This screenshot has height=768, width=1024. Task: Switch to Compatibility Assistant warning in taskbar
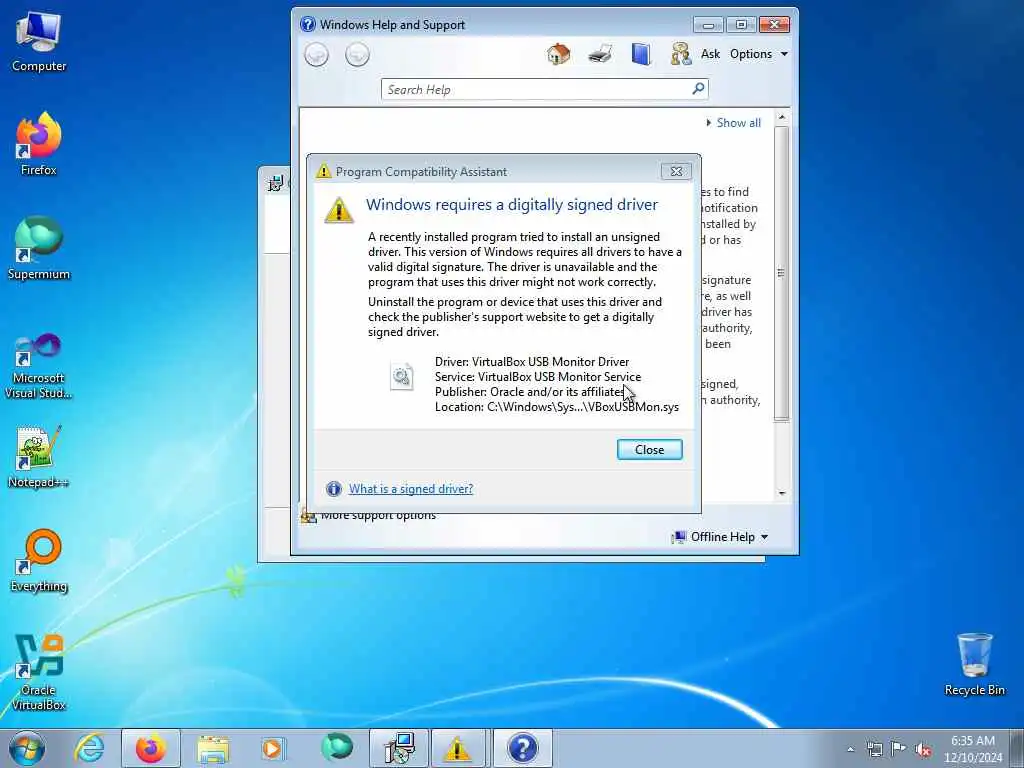[x=457, y=748]
